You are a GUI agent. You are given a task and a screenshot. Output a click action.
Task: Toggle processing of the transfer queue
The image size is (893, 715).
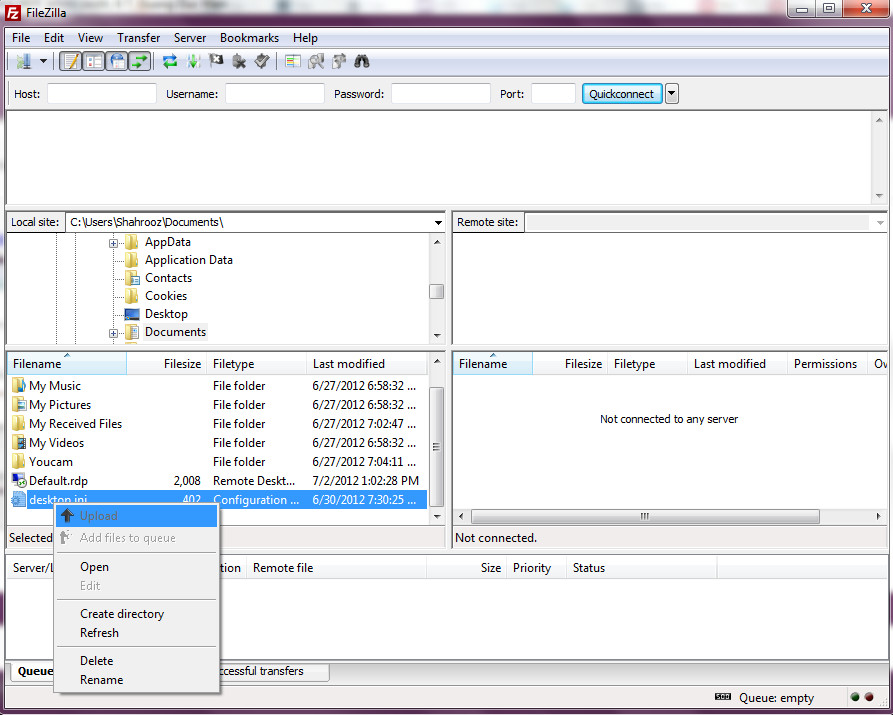click(193, 61)
